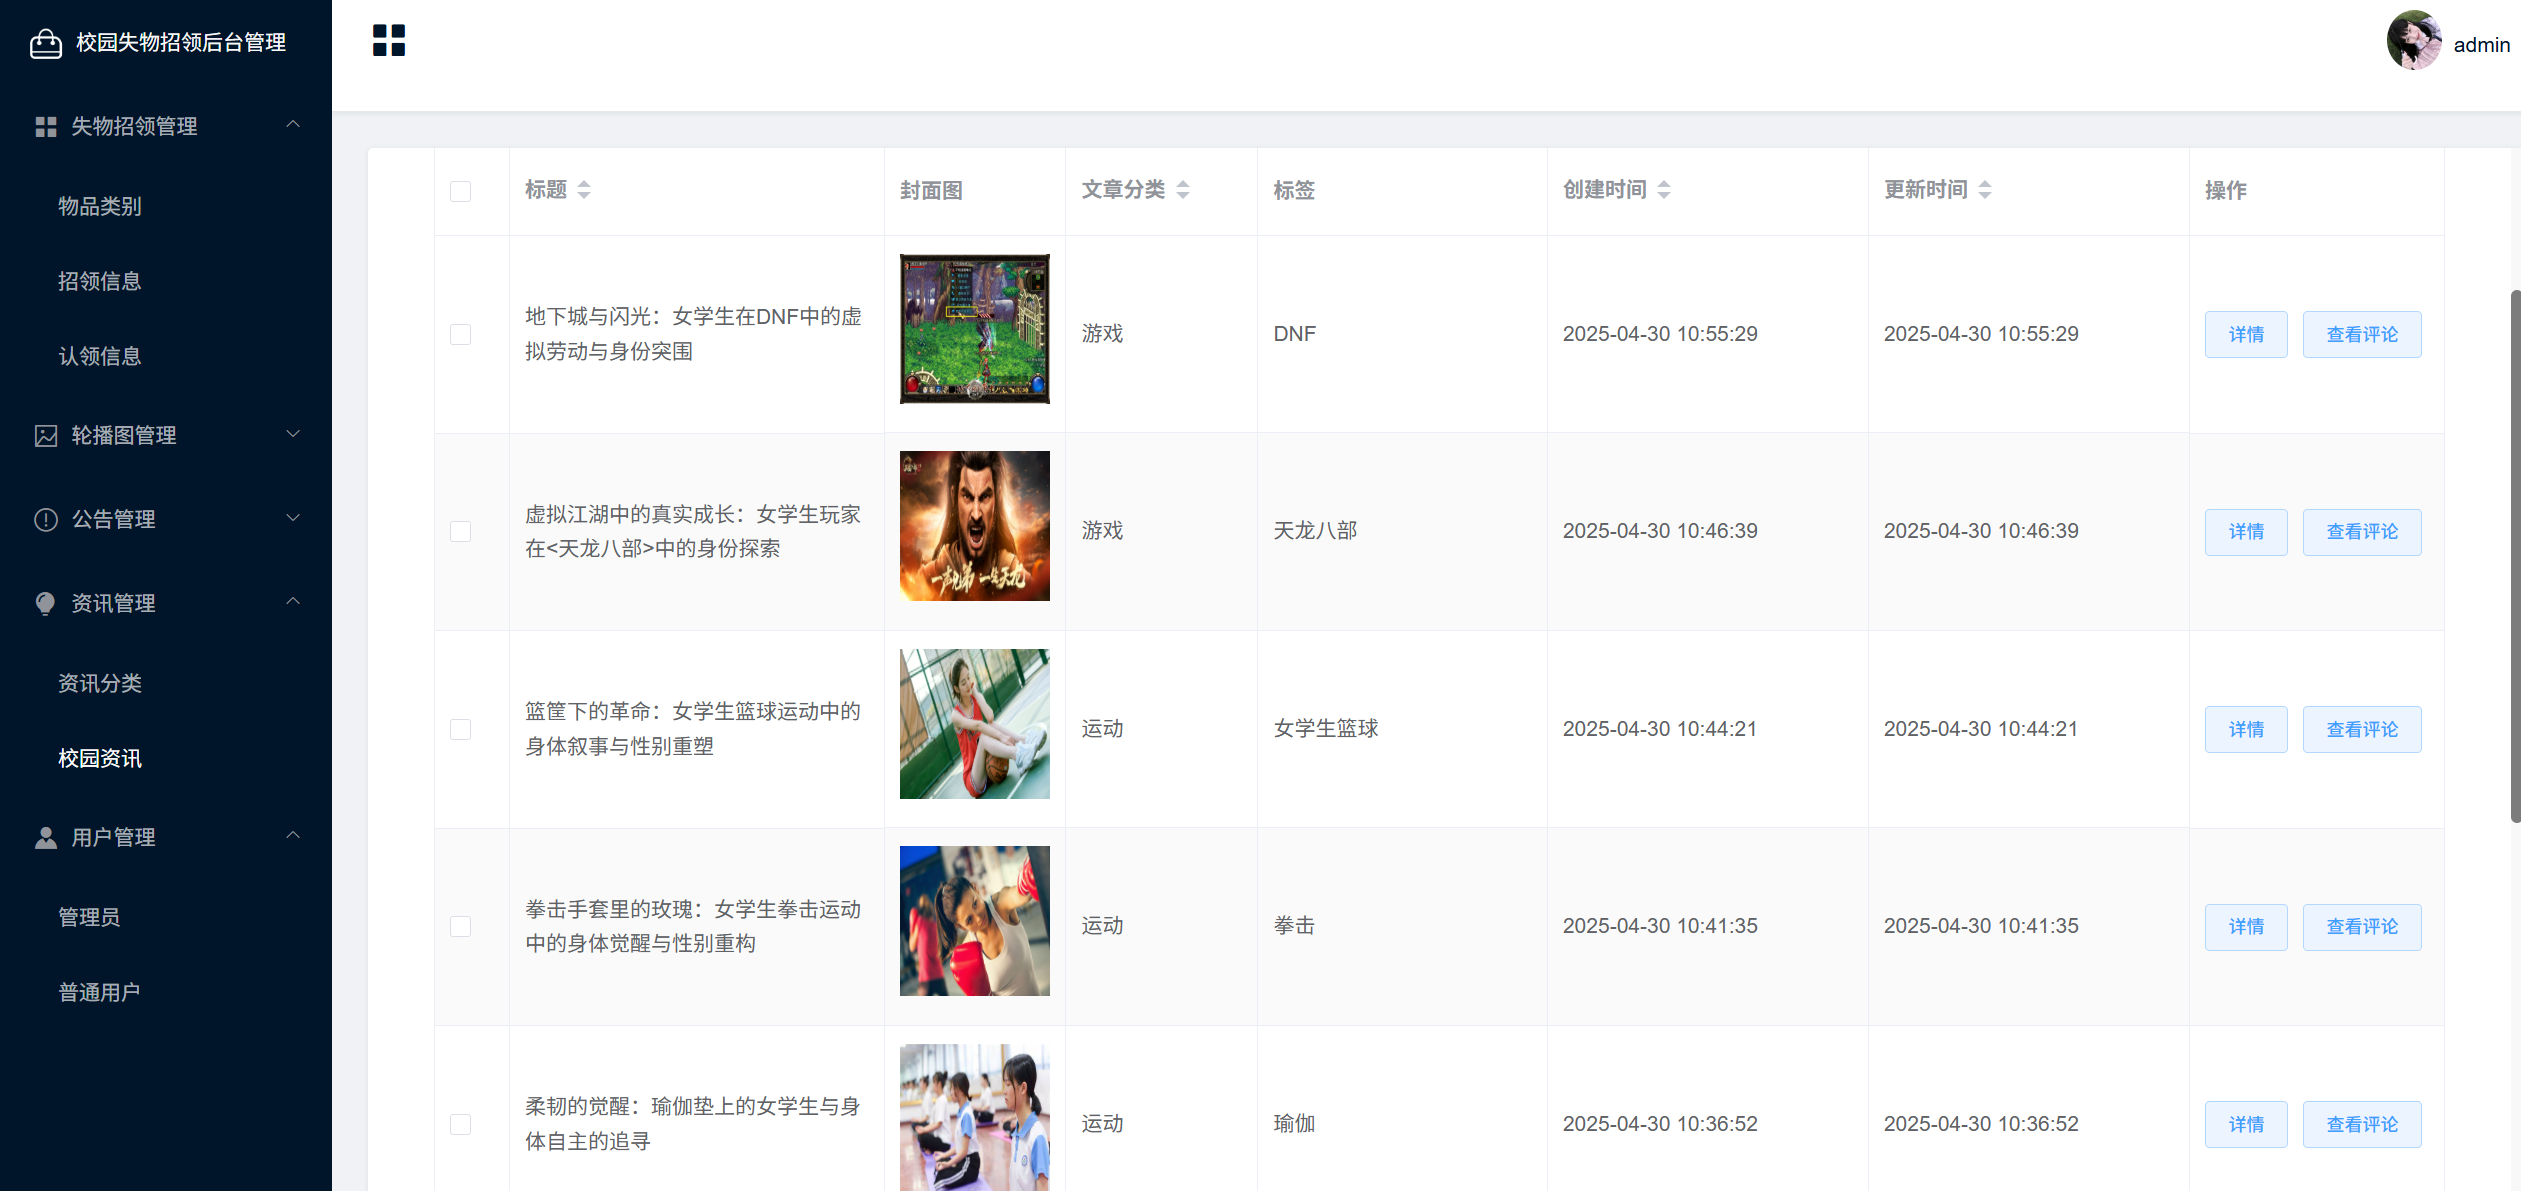Click the briefcase logo icon in sidebar header

[x=46, y=43]
